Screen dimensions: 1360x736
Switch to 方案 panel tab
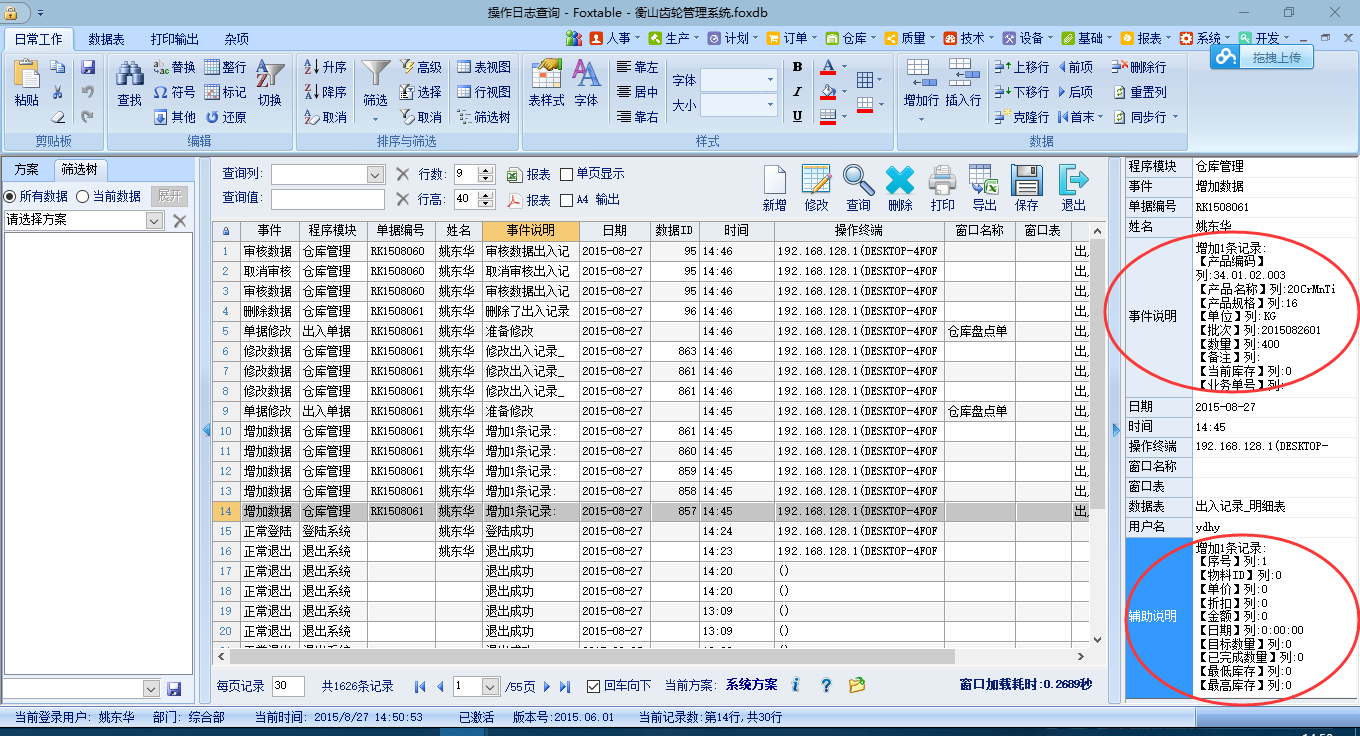point(26,169)
